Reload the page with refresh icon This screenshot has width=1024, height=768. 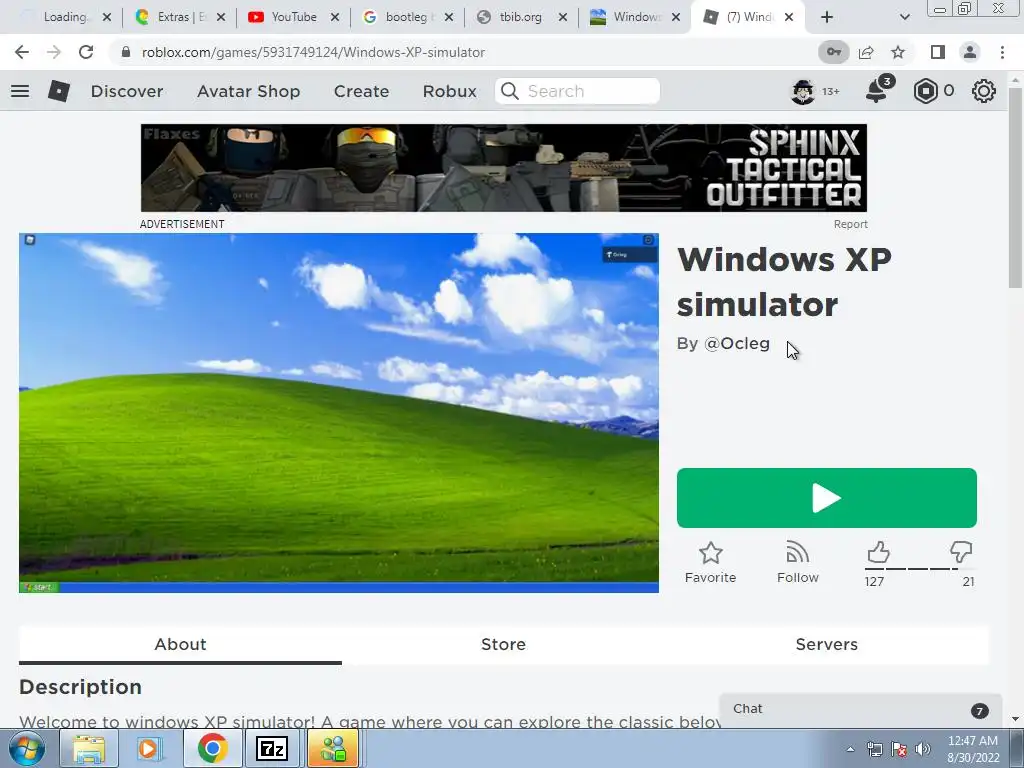86,52
